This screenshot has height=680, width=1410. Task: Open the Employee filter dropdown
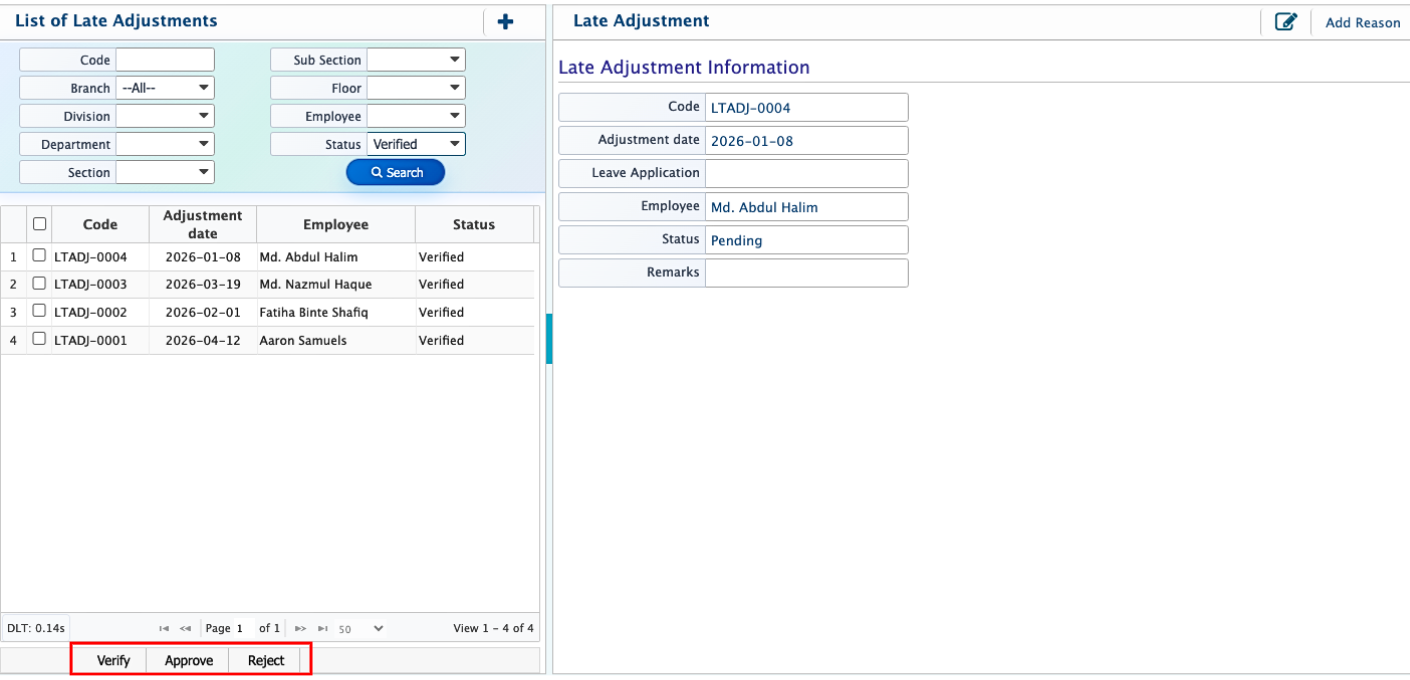click(x=416, y=116)
